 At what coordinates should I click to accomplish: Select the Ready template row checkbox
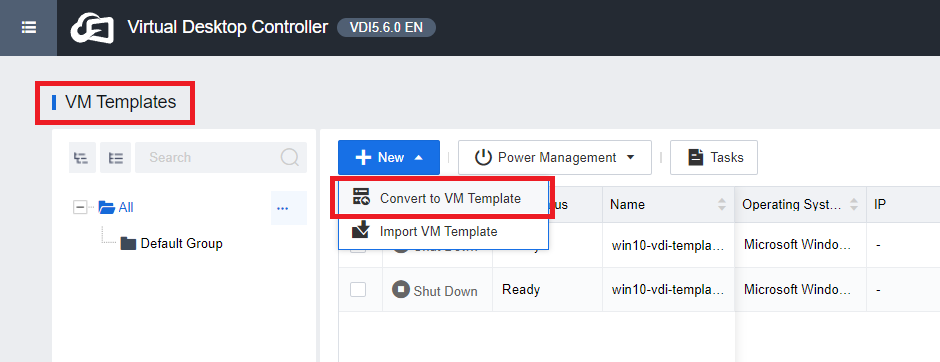tap(358, 289)
